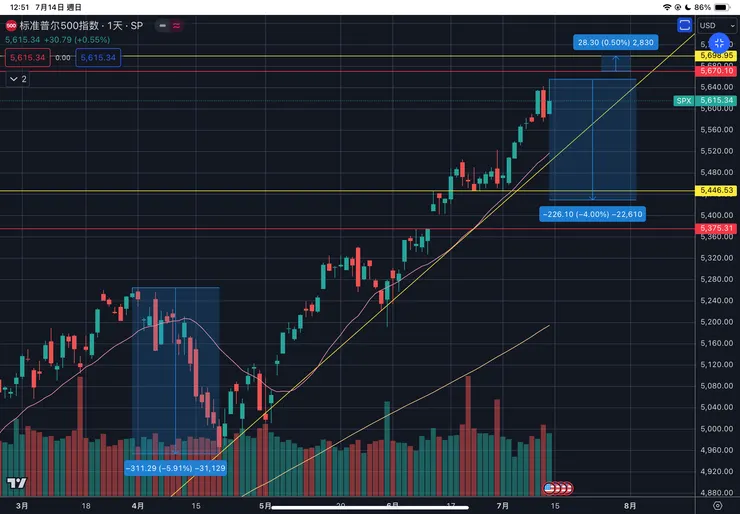Click the TradingView logo on chart
Viewport: 740px width, 514px height.
(x=15, y=483)
